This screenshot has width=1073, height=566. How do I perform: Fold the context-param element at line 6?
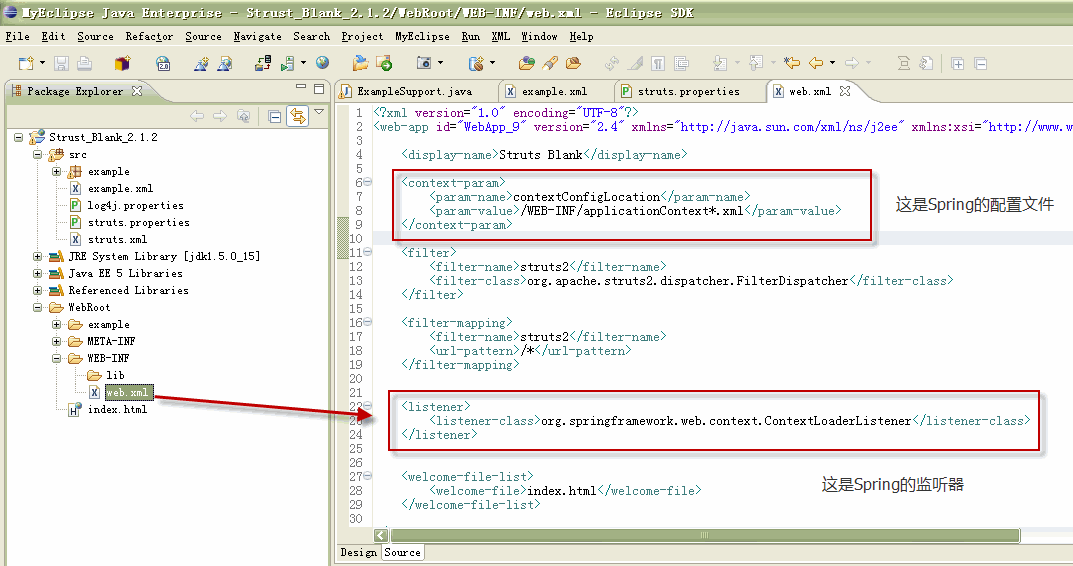pyautogui.click(x=367, y=182)
